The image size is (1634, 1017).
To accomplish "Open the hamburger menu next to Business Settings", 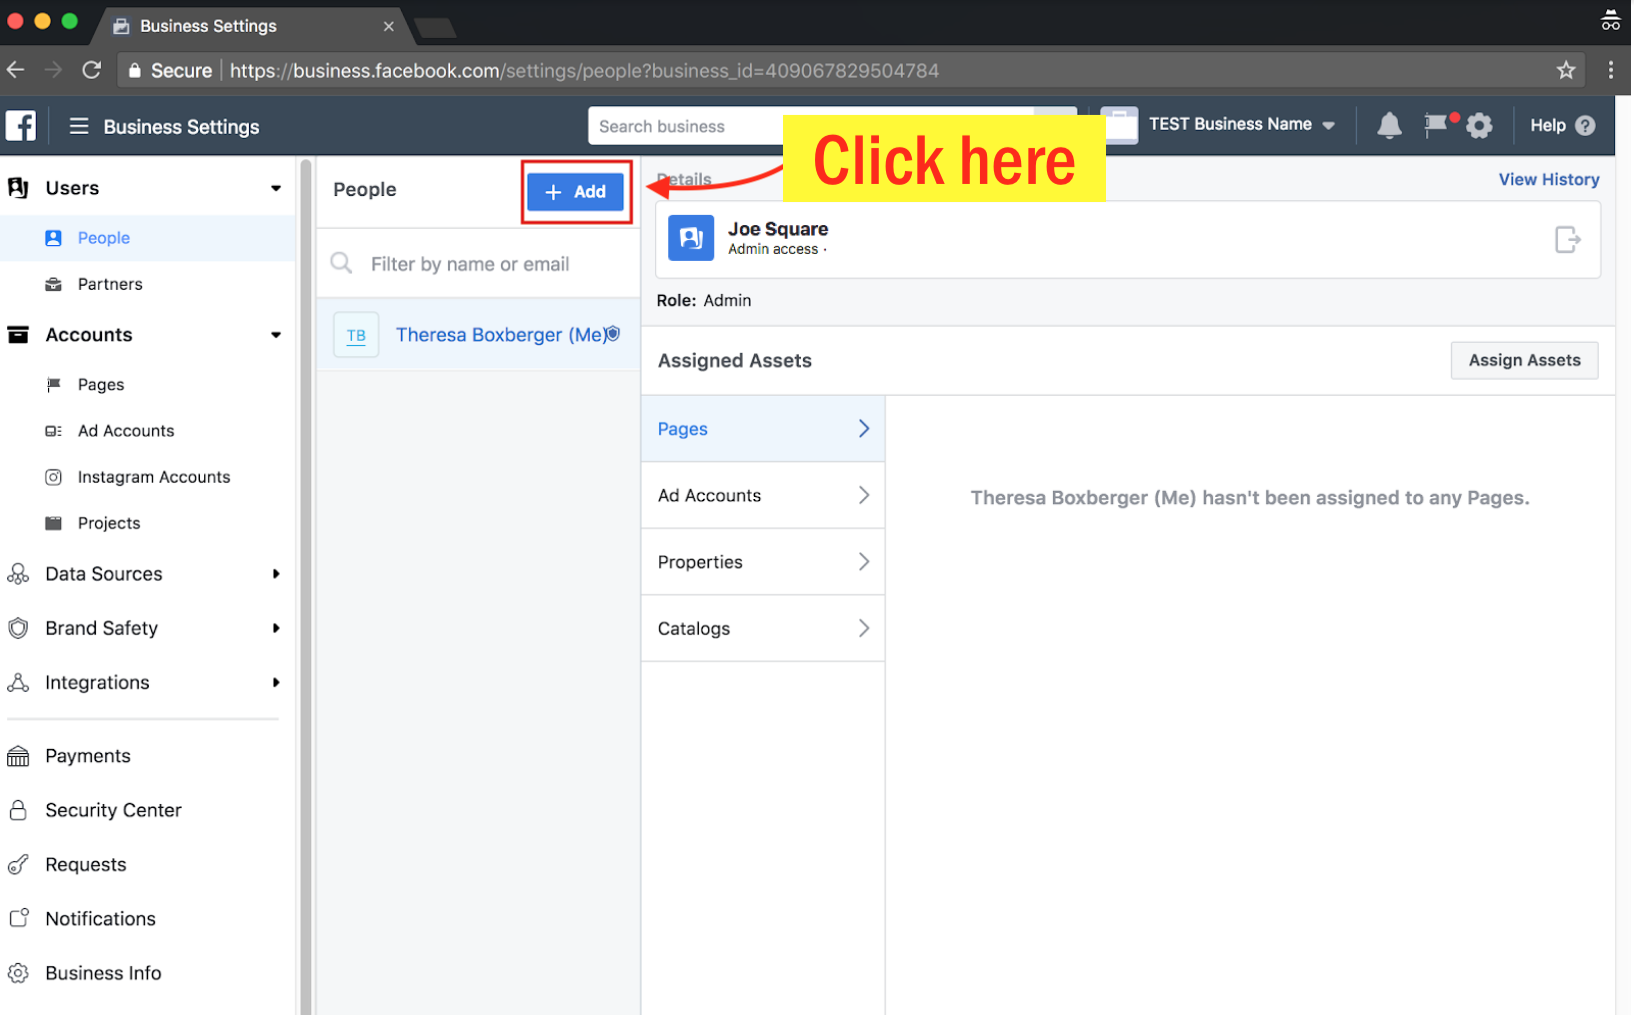I will [x=79, y=126].
